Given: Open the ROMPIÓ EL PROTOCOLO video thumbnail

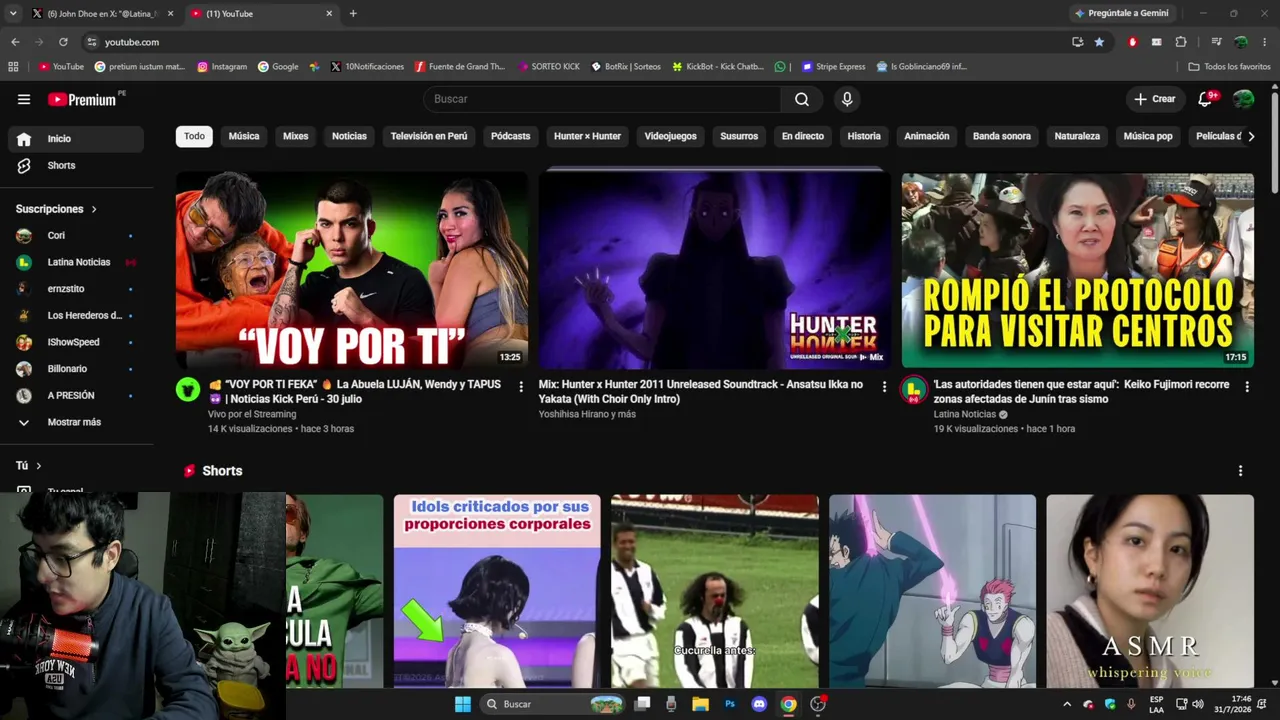Looking at the screenshot, I should click(1078, 270).
